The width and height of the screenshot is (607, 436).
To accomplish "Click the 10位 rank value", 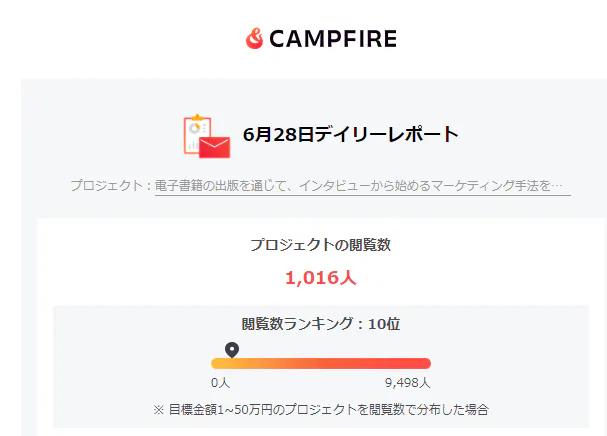I will 385,324.
